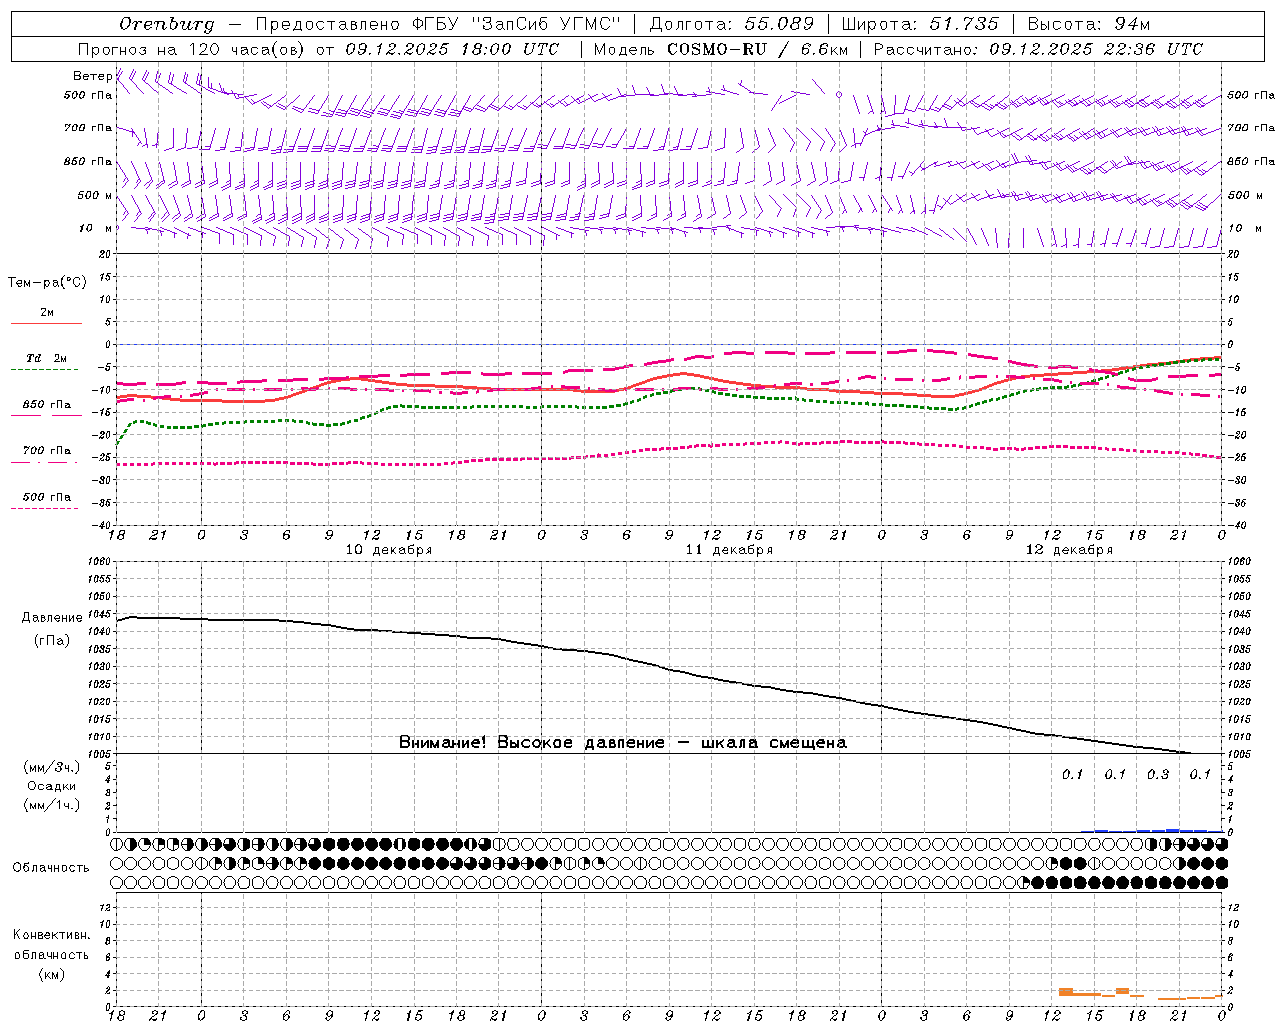Click the pink dotted line sample under '500 гПа' legend
Viewport: 1280px width, 1024px height.
pos(45,509)
